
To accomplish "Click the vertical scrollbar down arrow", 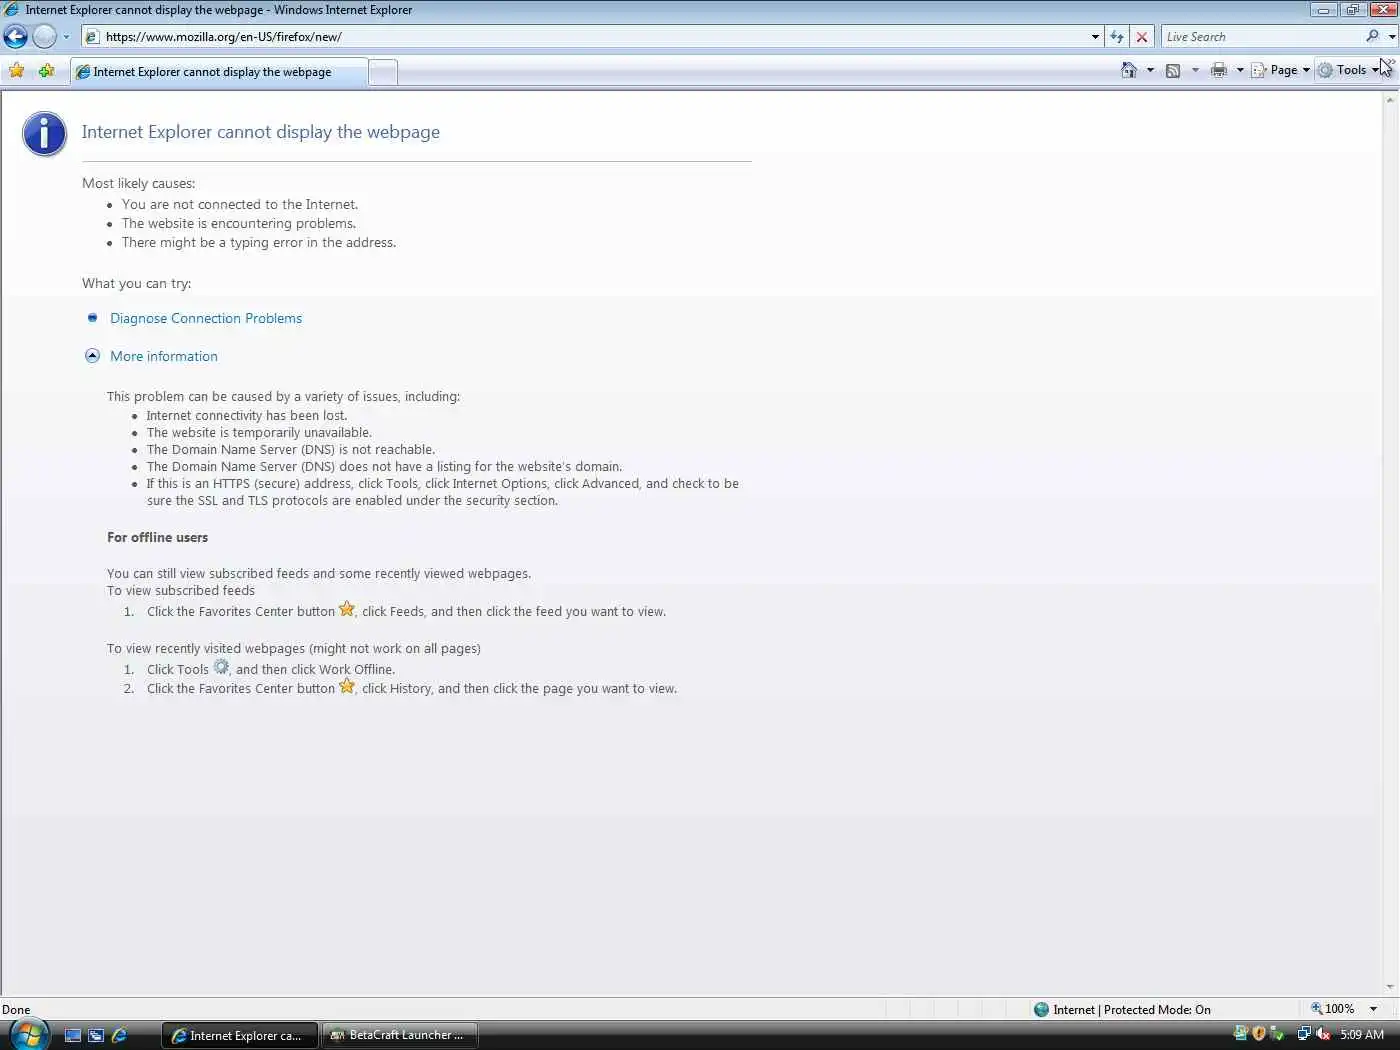I will tap(1390, 987).
